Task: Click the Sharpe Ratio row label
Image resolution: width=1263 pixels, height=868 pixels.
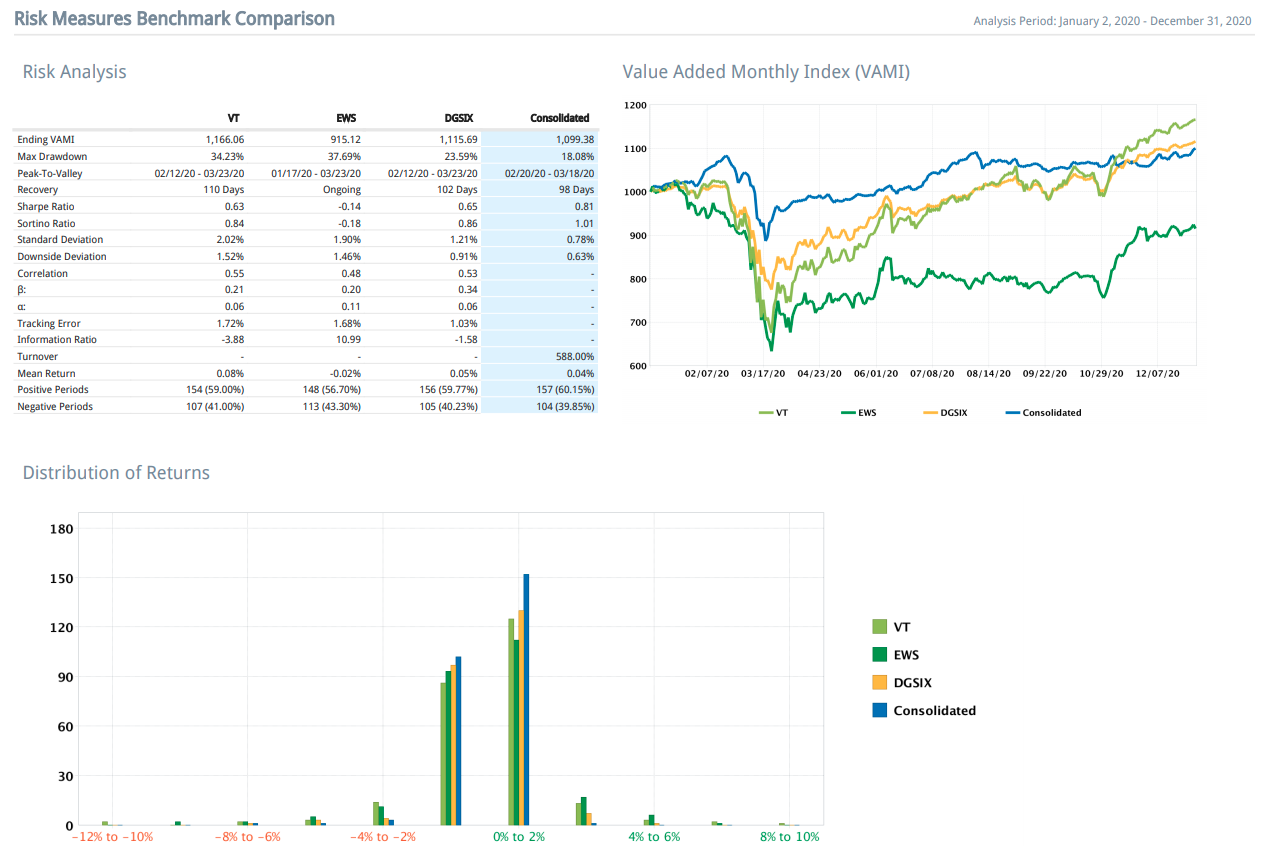Action: click(x=46, y=206)
